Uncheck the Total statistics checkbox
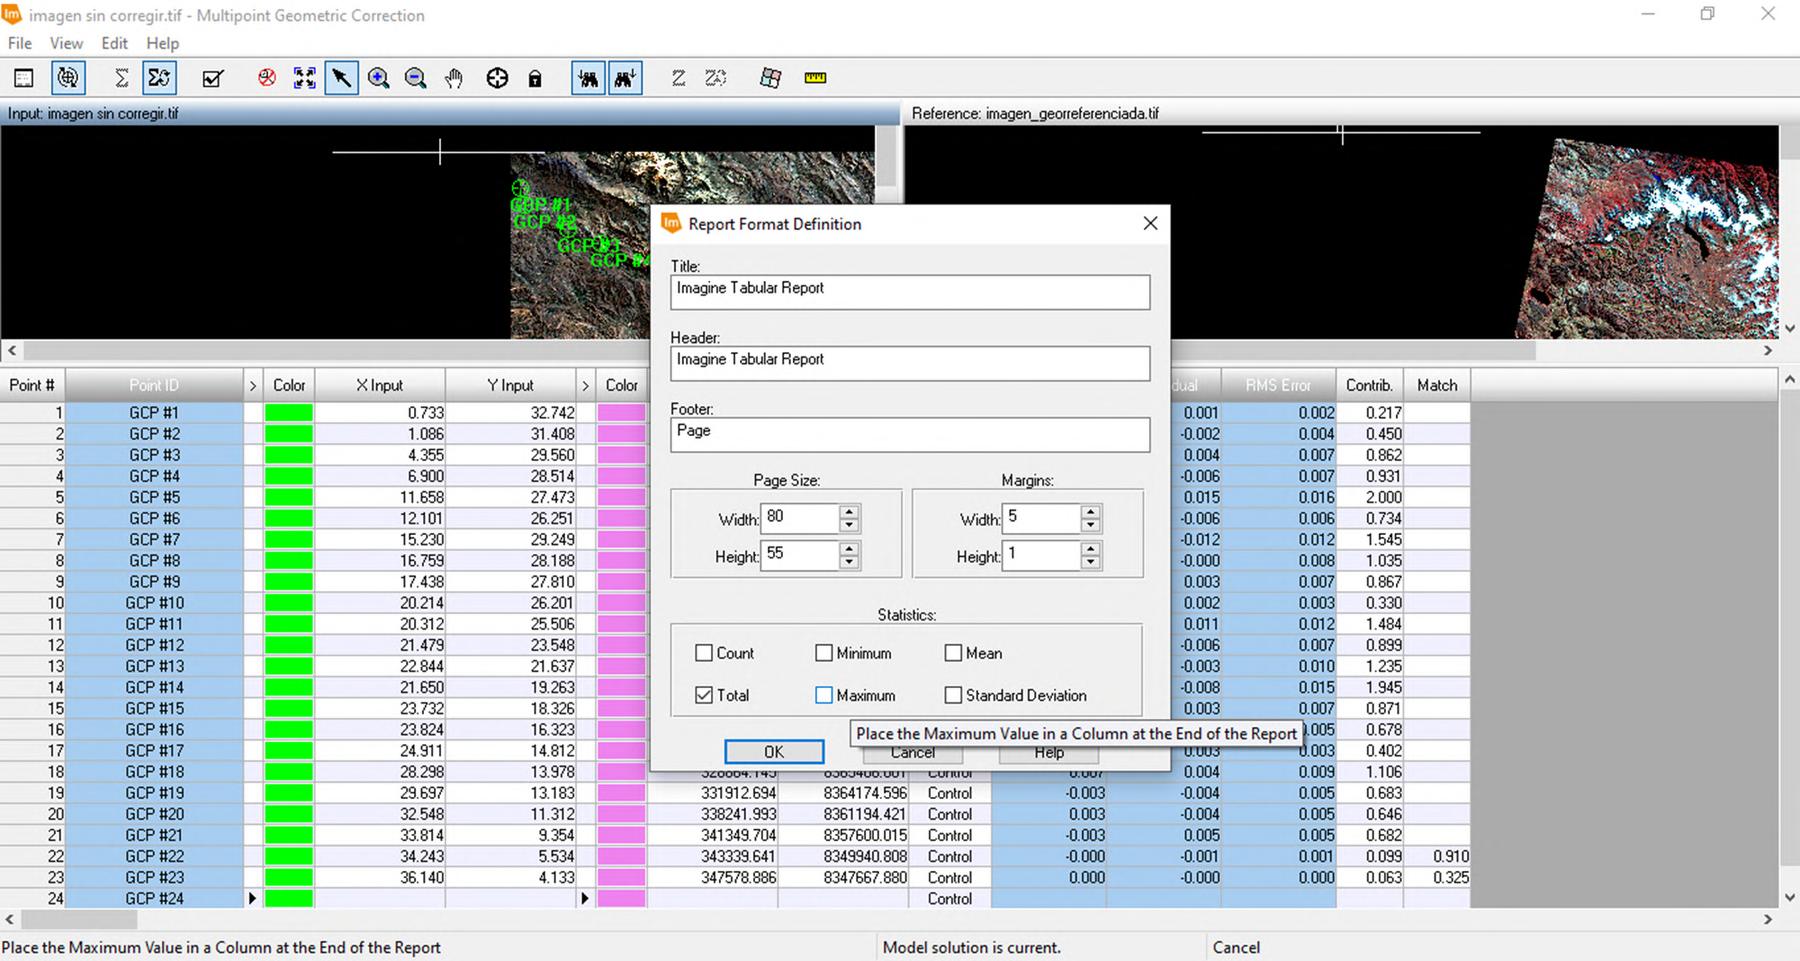1800x961 pixels. 704,695
